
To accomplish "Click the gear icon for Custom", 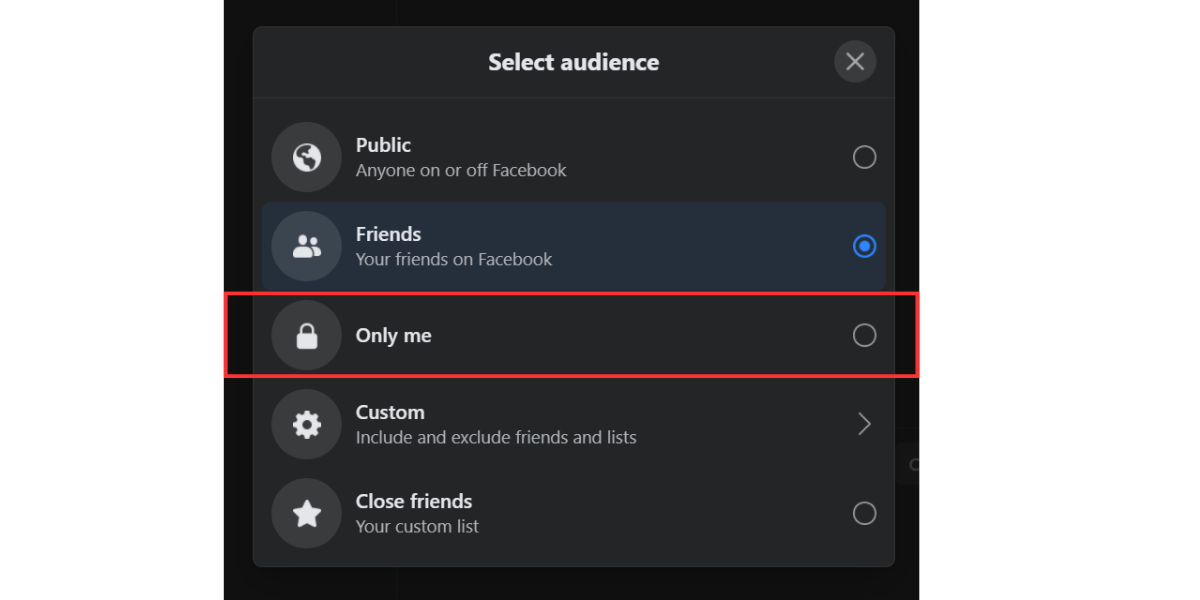I will click(306, 424).
